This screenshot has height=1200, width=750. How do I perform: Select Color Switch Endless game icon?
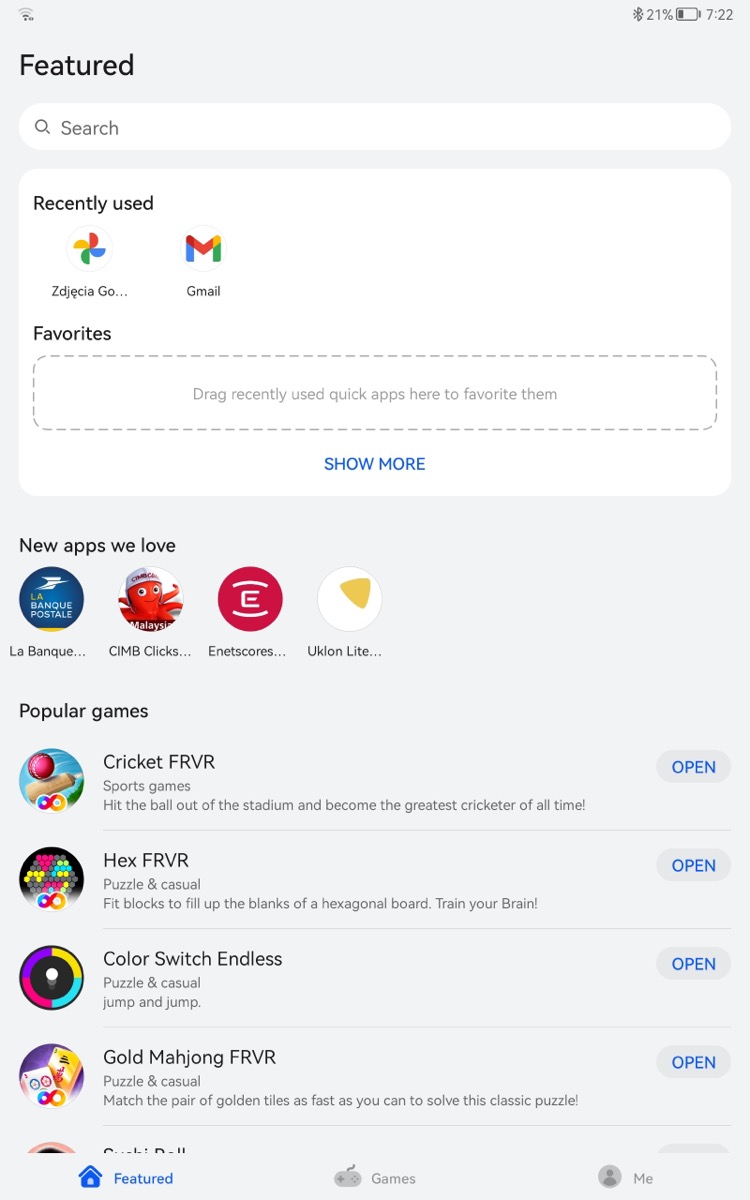(x=51, y=978)
